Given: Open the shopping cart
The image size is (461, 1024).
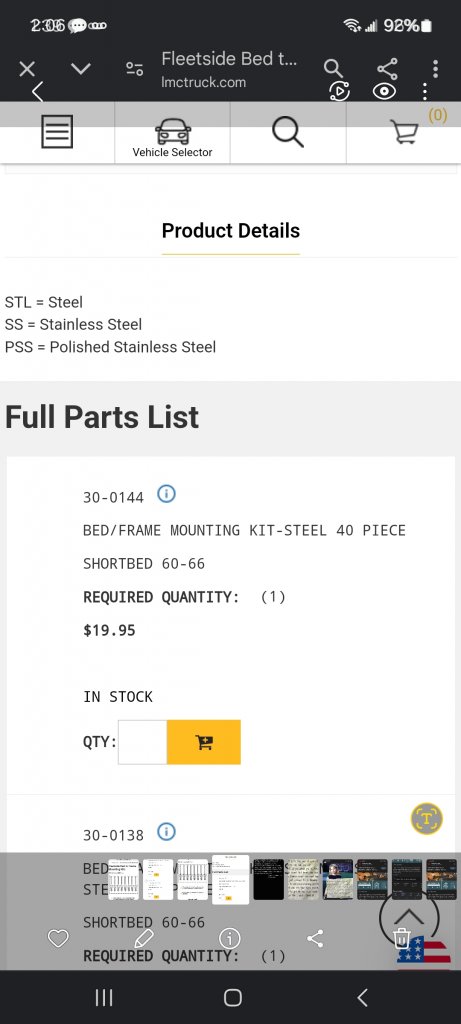Looking at the screenshot, I should pyautogui.click(x=404, y=133).
